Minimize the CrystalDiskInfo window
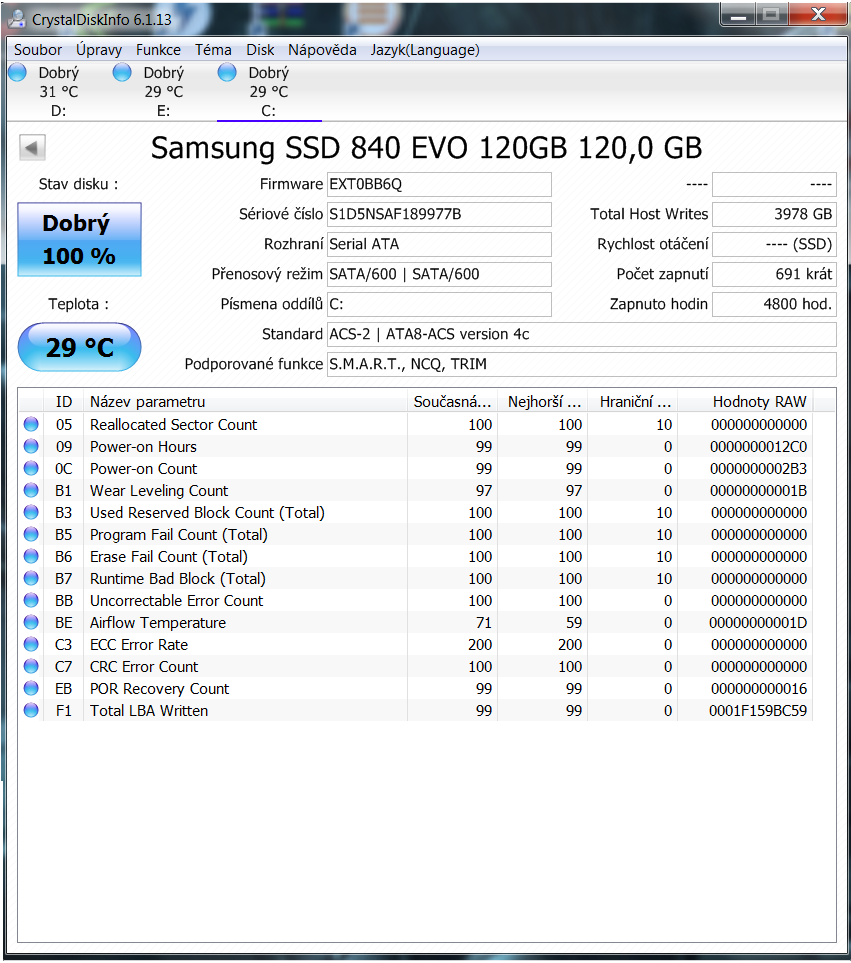The width and height of the screenshot is (851, 963). [x=738, y=15]
